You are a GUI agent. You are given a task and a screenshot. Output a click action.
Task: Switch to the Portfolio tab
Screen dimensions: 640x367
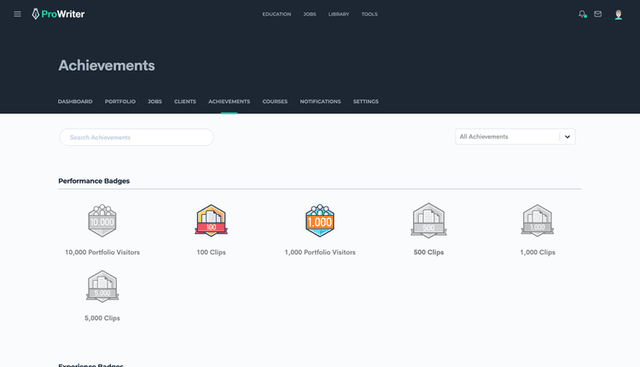120,102
